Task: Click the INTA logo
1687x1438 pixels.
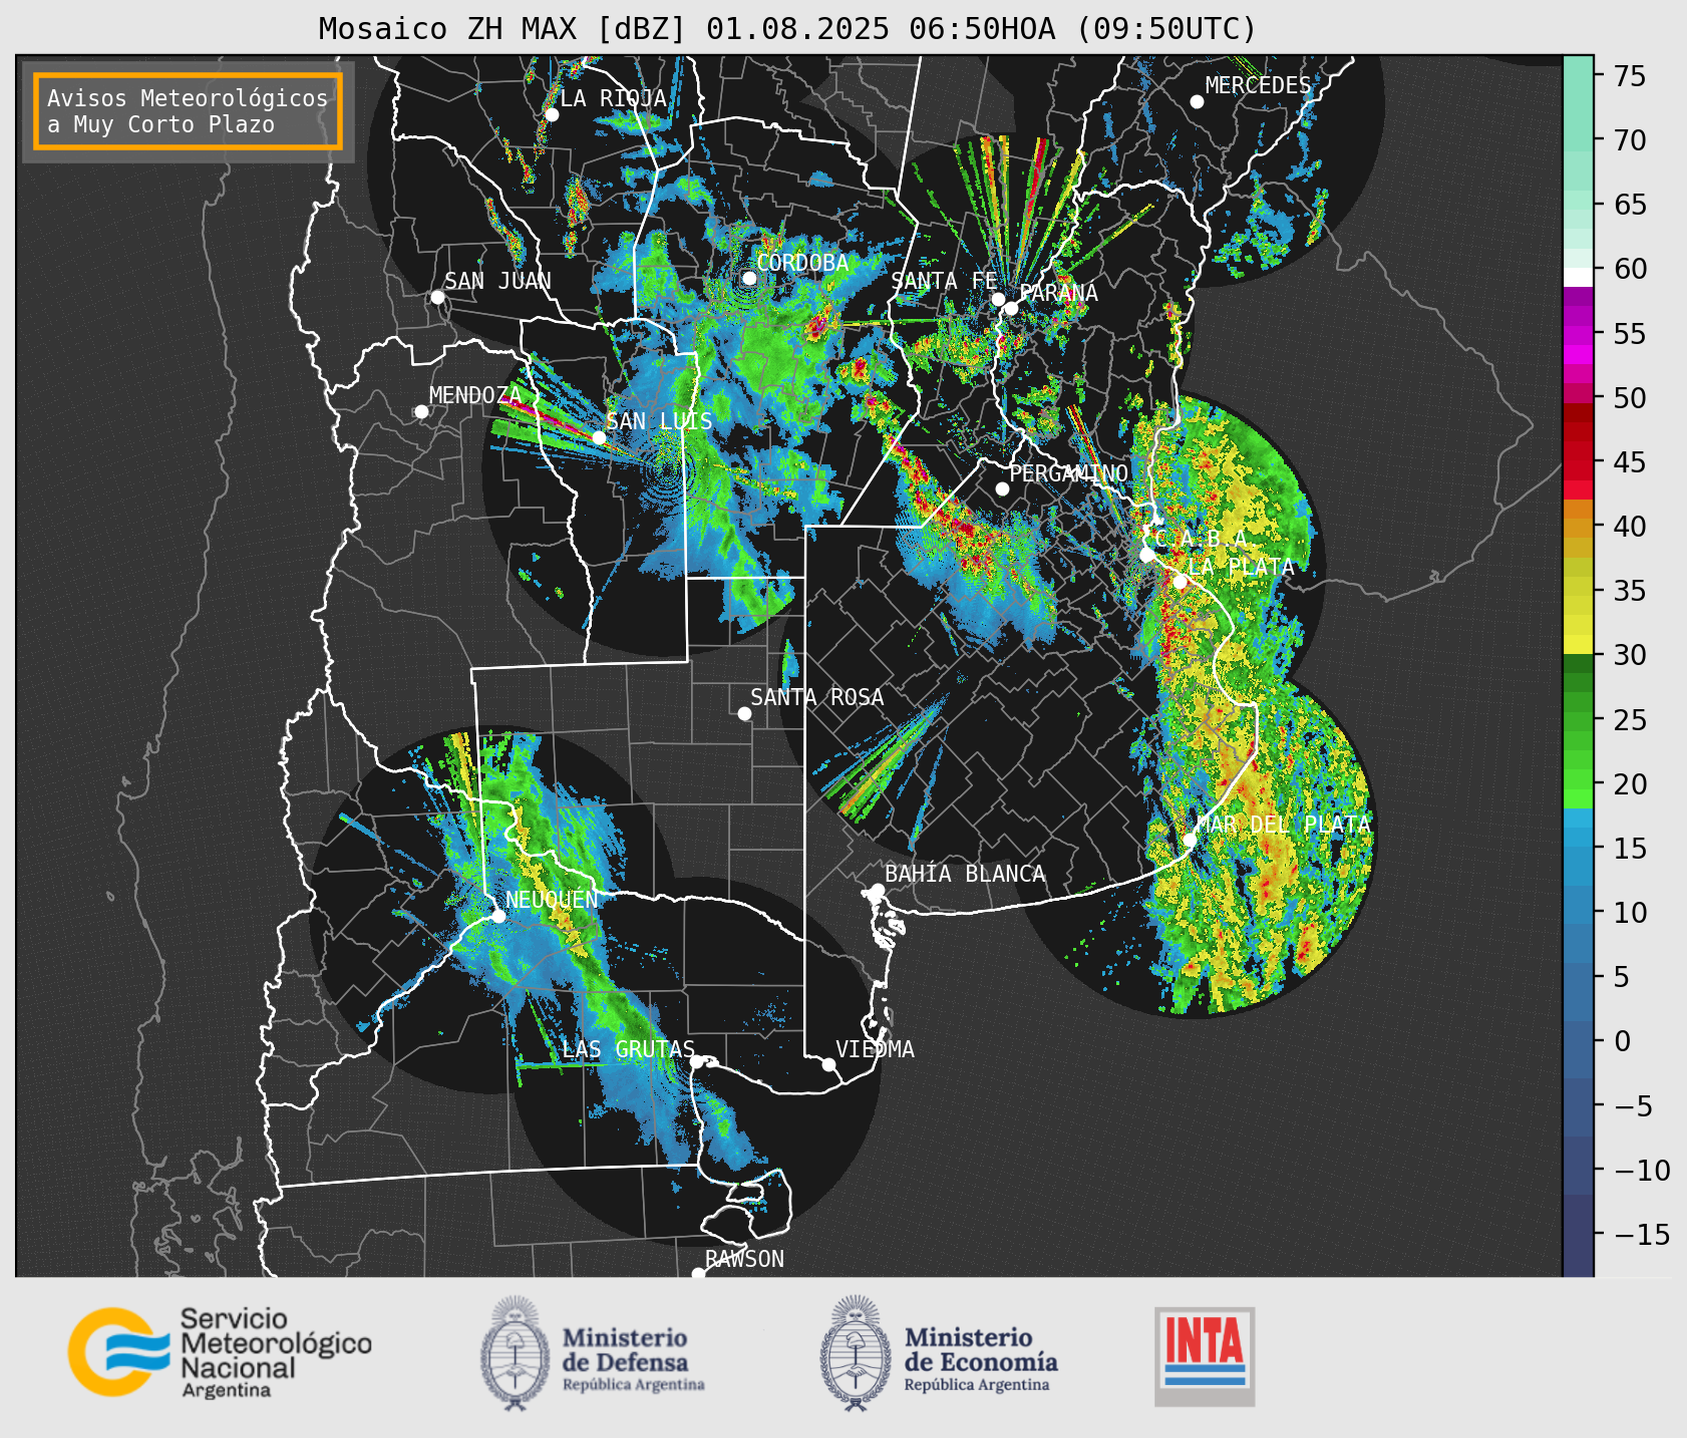Action: [x=1205, y=1356]
